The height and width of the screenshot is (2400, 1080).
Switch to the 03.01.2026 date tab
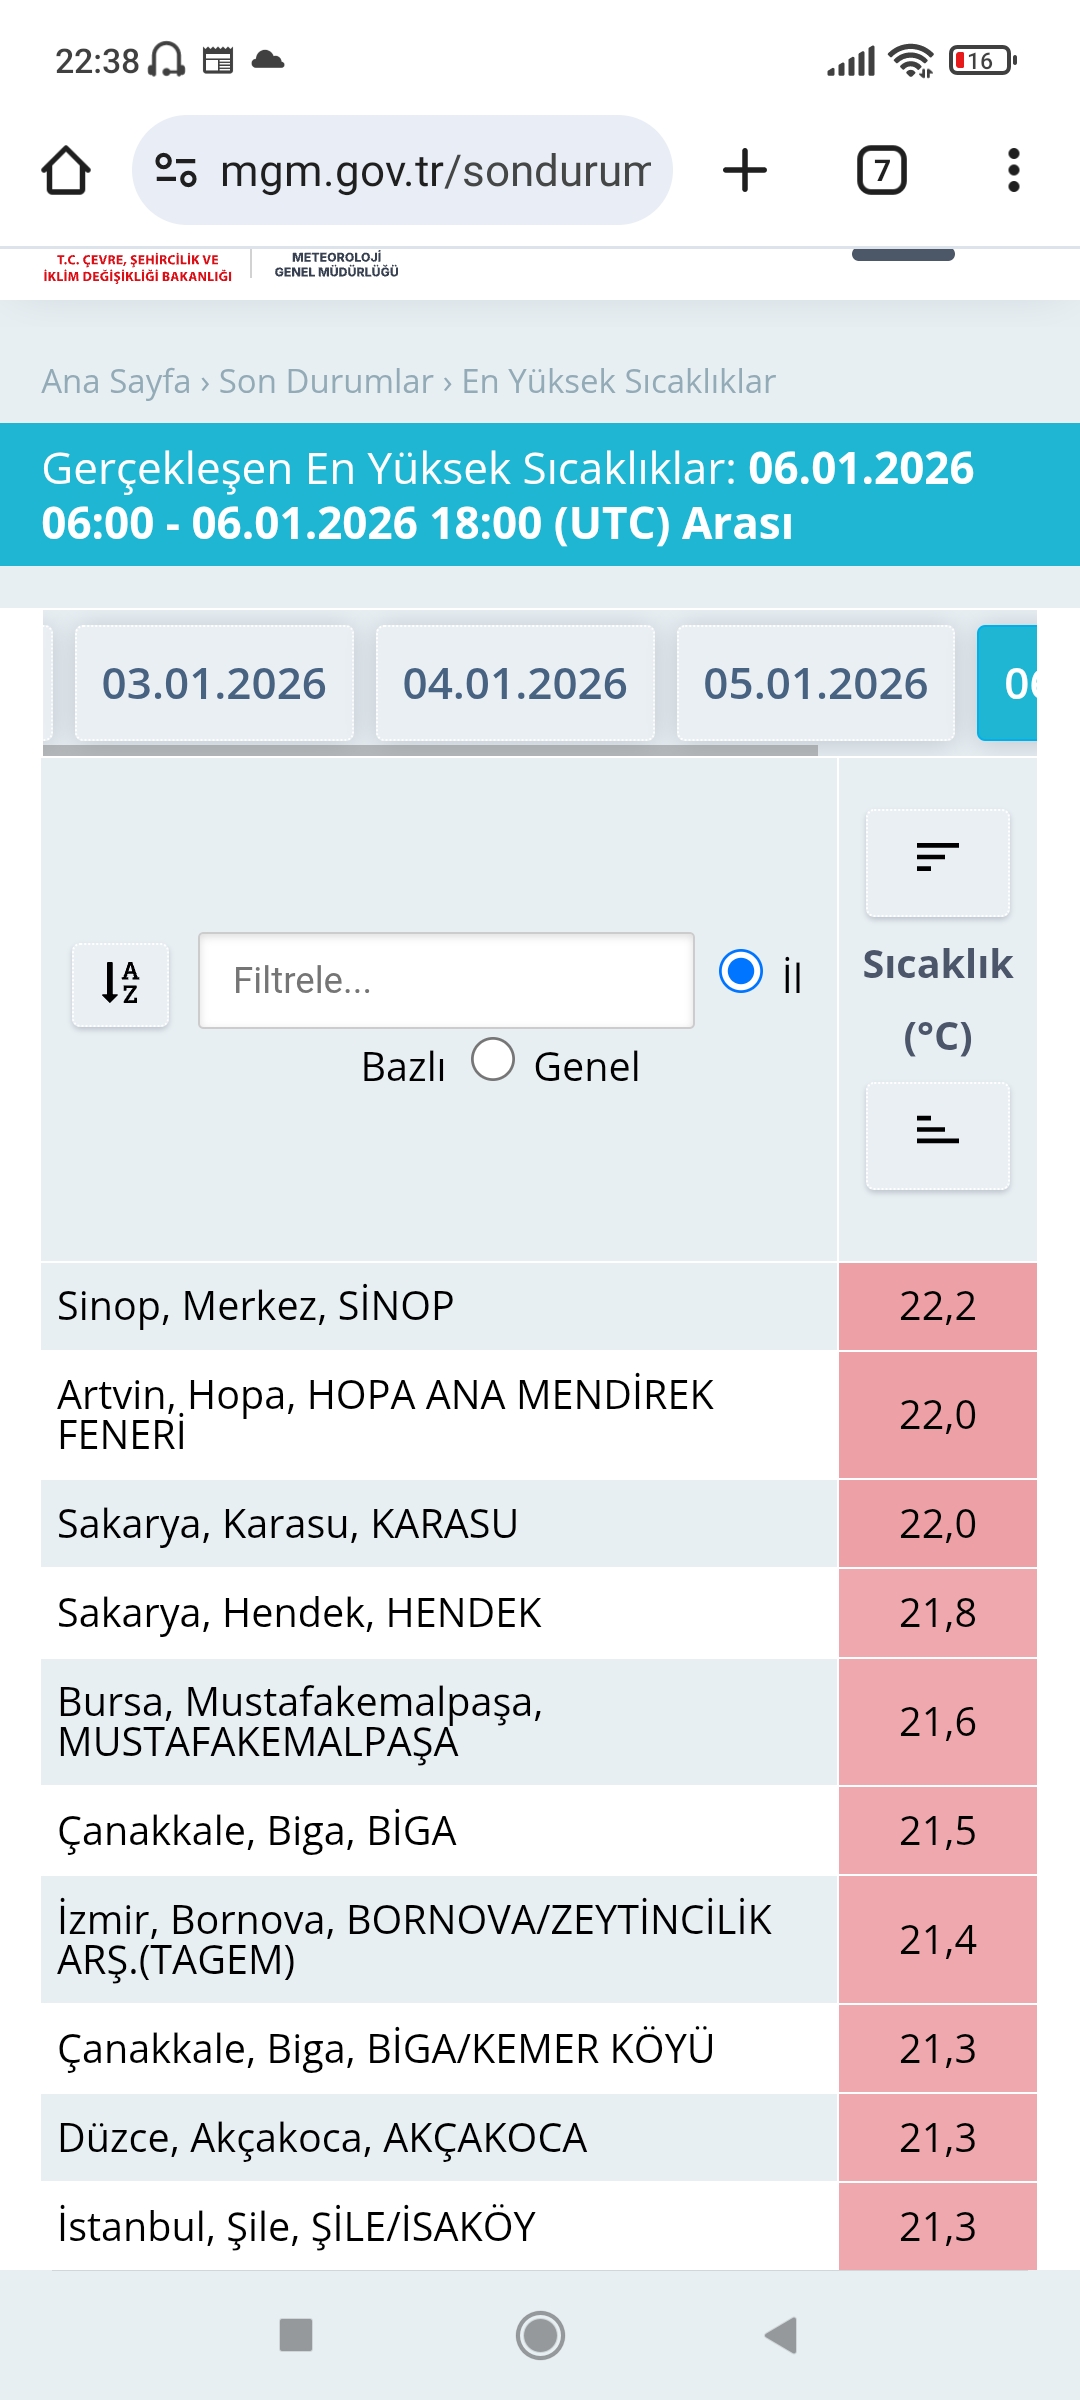click(x=214, y=684)
